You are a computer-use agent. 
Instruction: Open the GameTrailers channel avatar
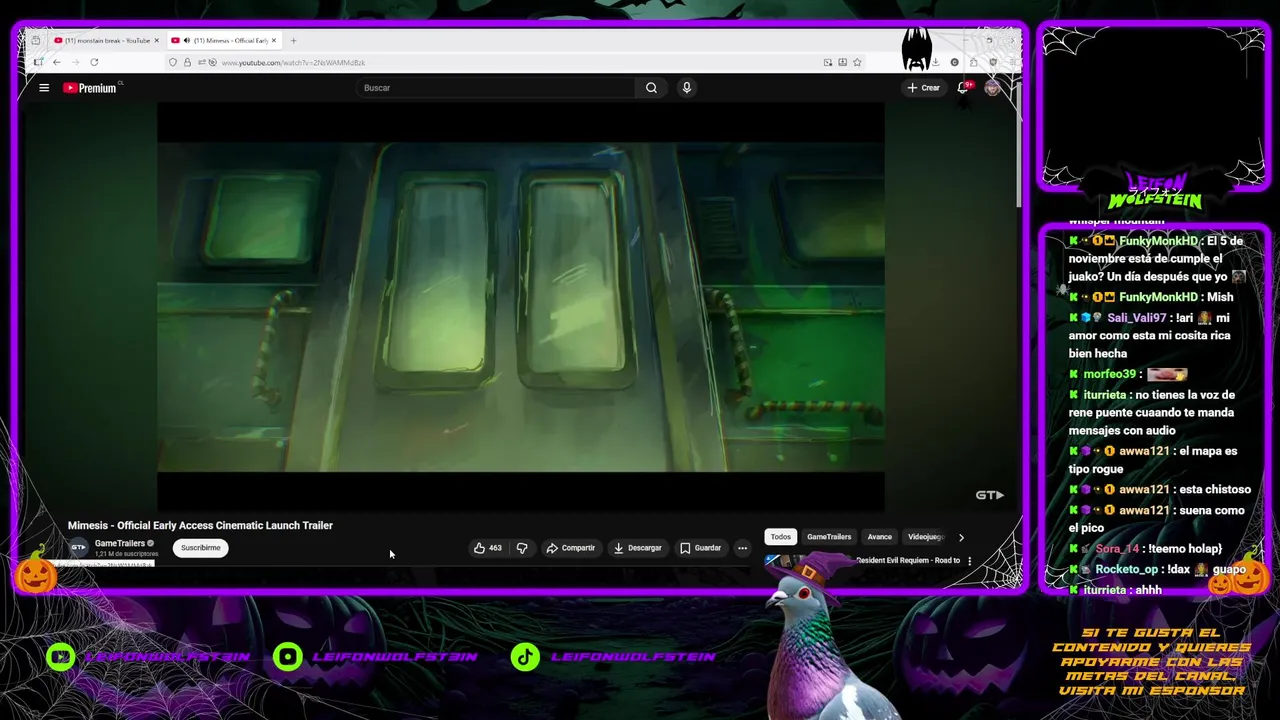[78, 548]
